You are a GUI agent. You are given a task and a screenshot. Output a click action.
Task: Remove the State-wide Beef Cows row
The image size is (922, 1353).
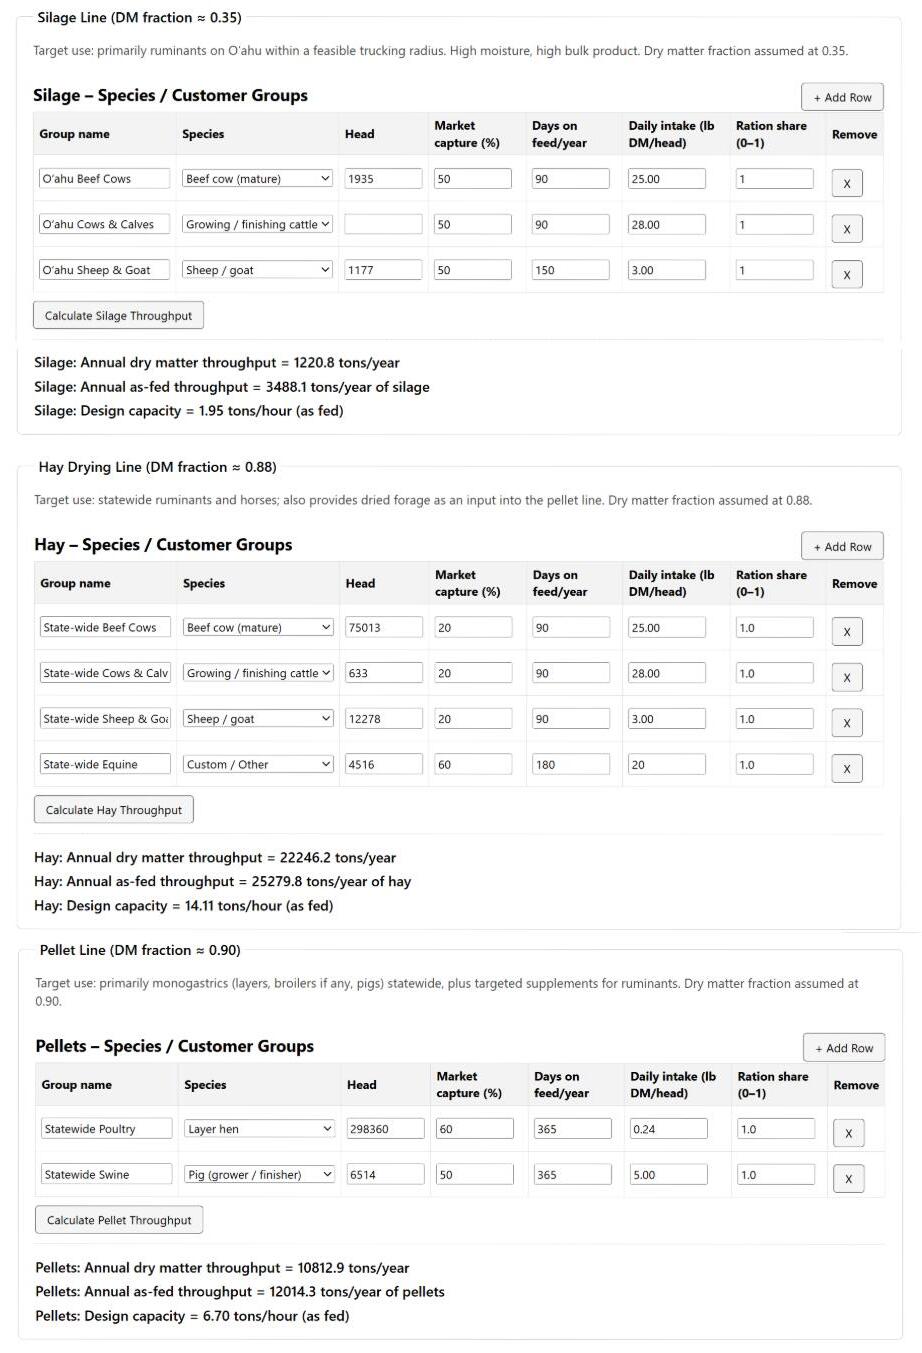pyautogui.click(x=847, y=632)
